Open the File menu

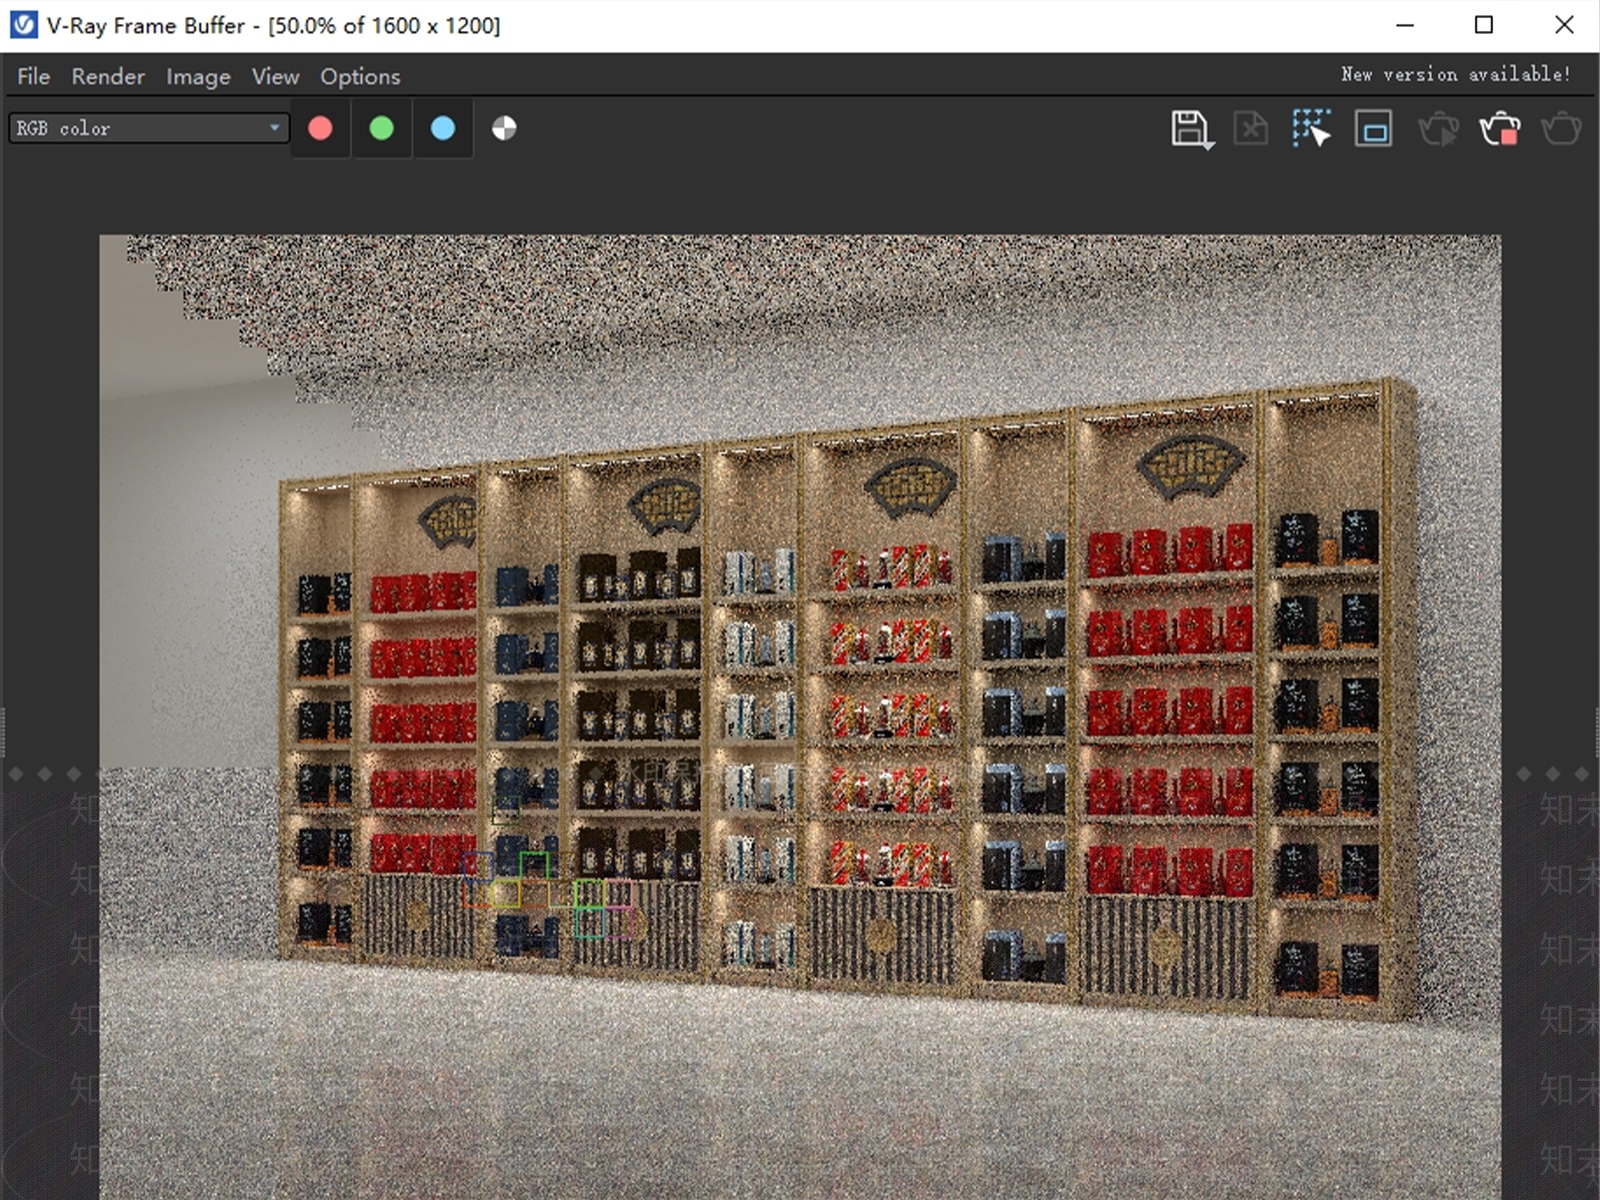[x=33, y=76]
